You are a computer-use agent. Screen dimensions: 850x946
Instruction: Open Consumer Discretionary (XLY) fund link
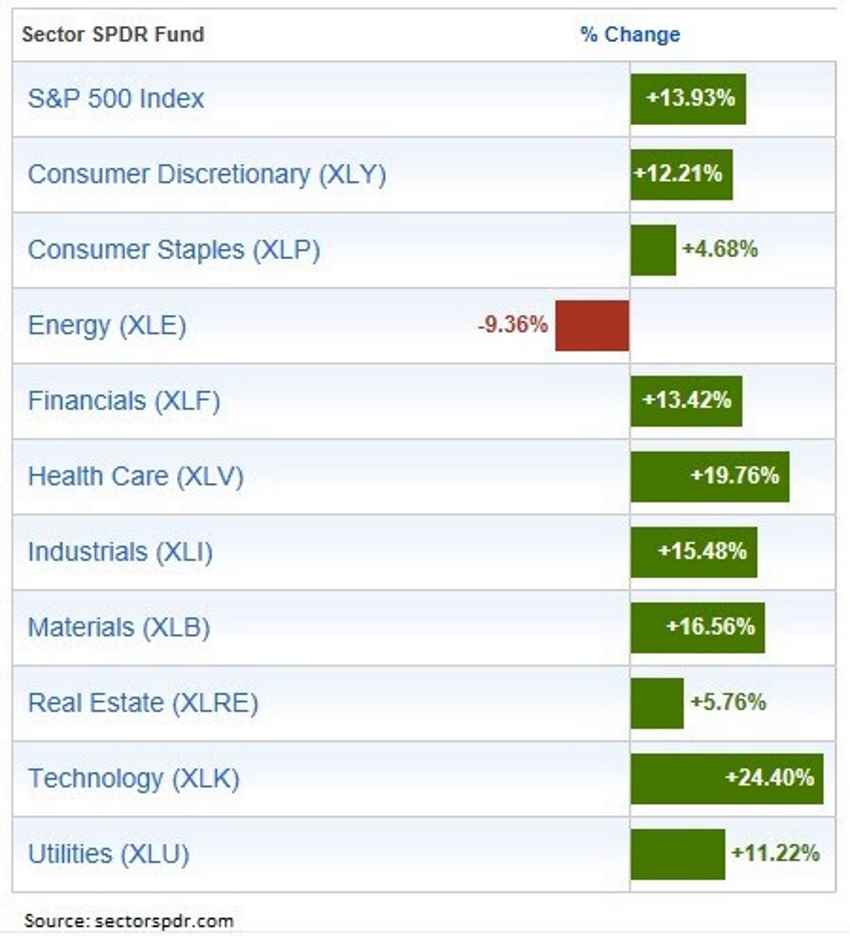(207, 174)
